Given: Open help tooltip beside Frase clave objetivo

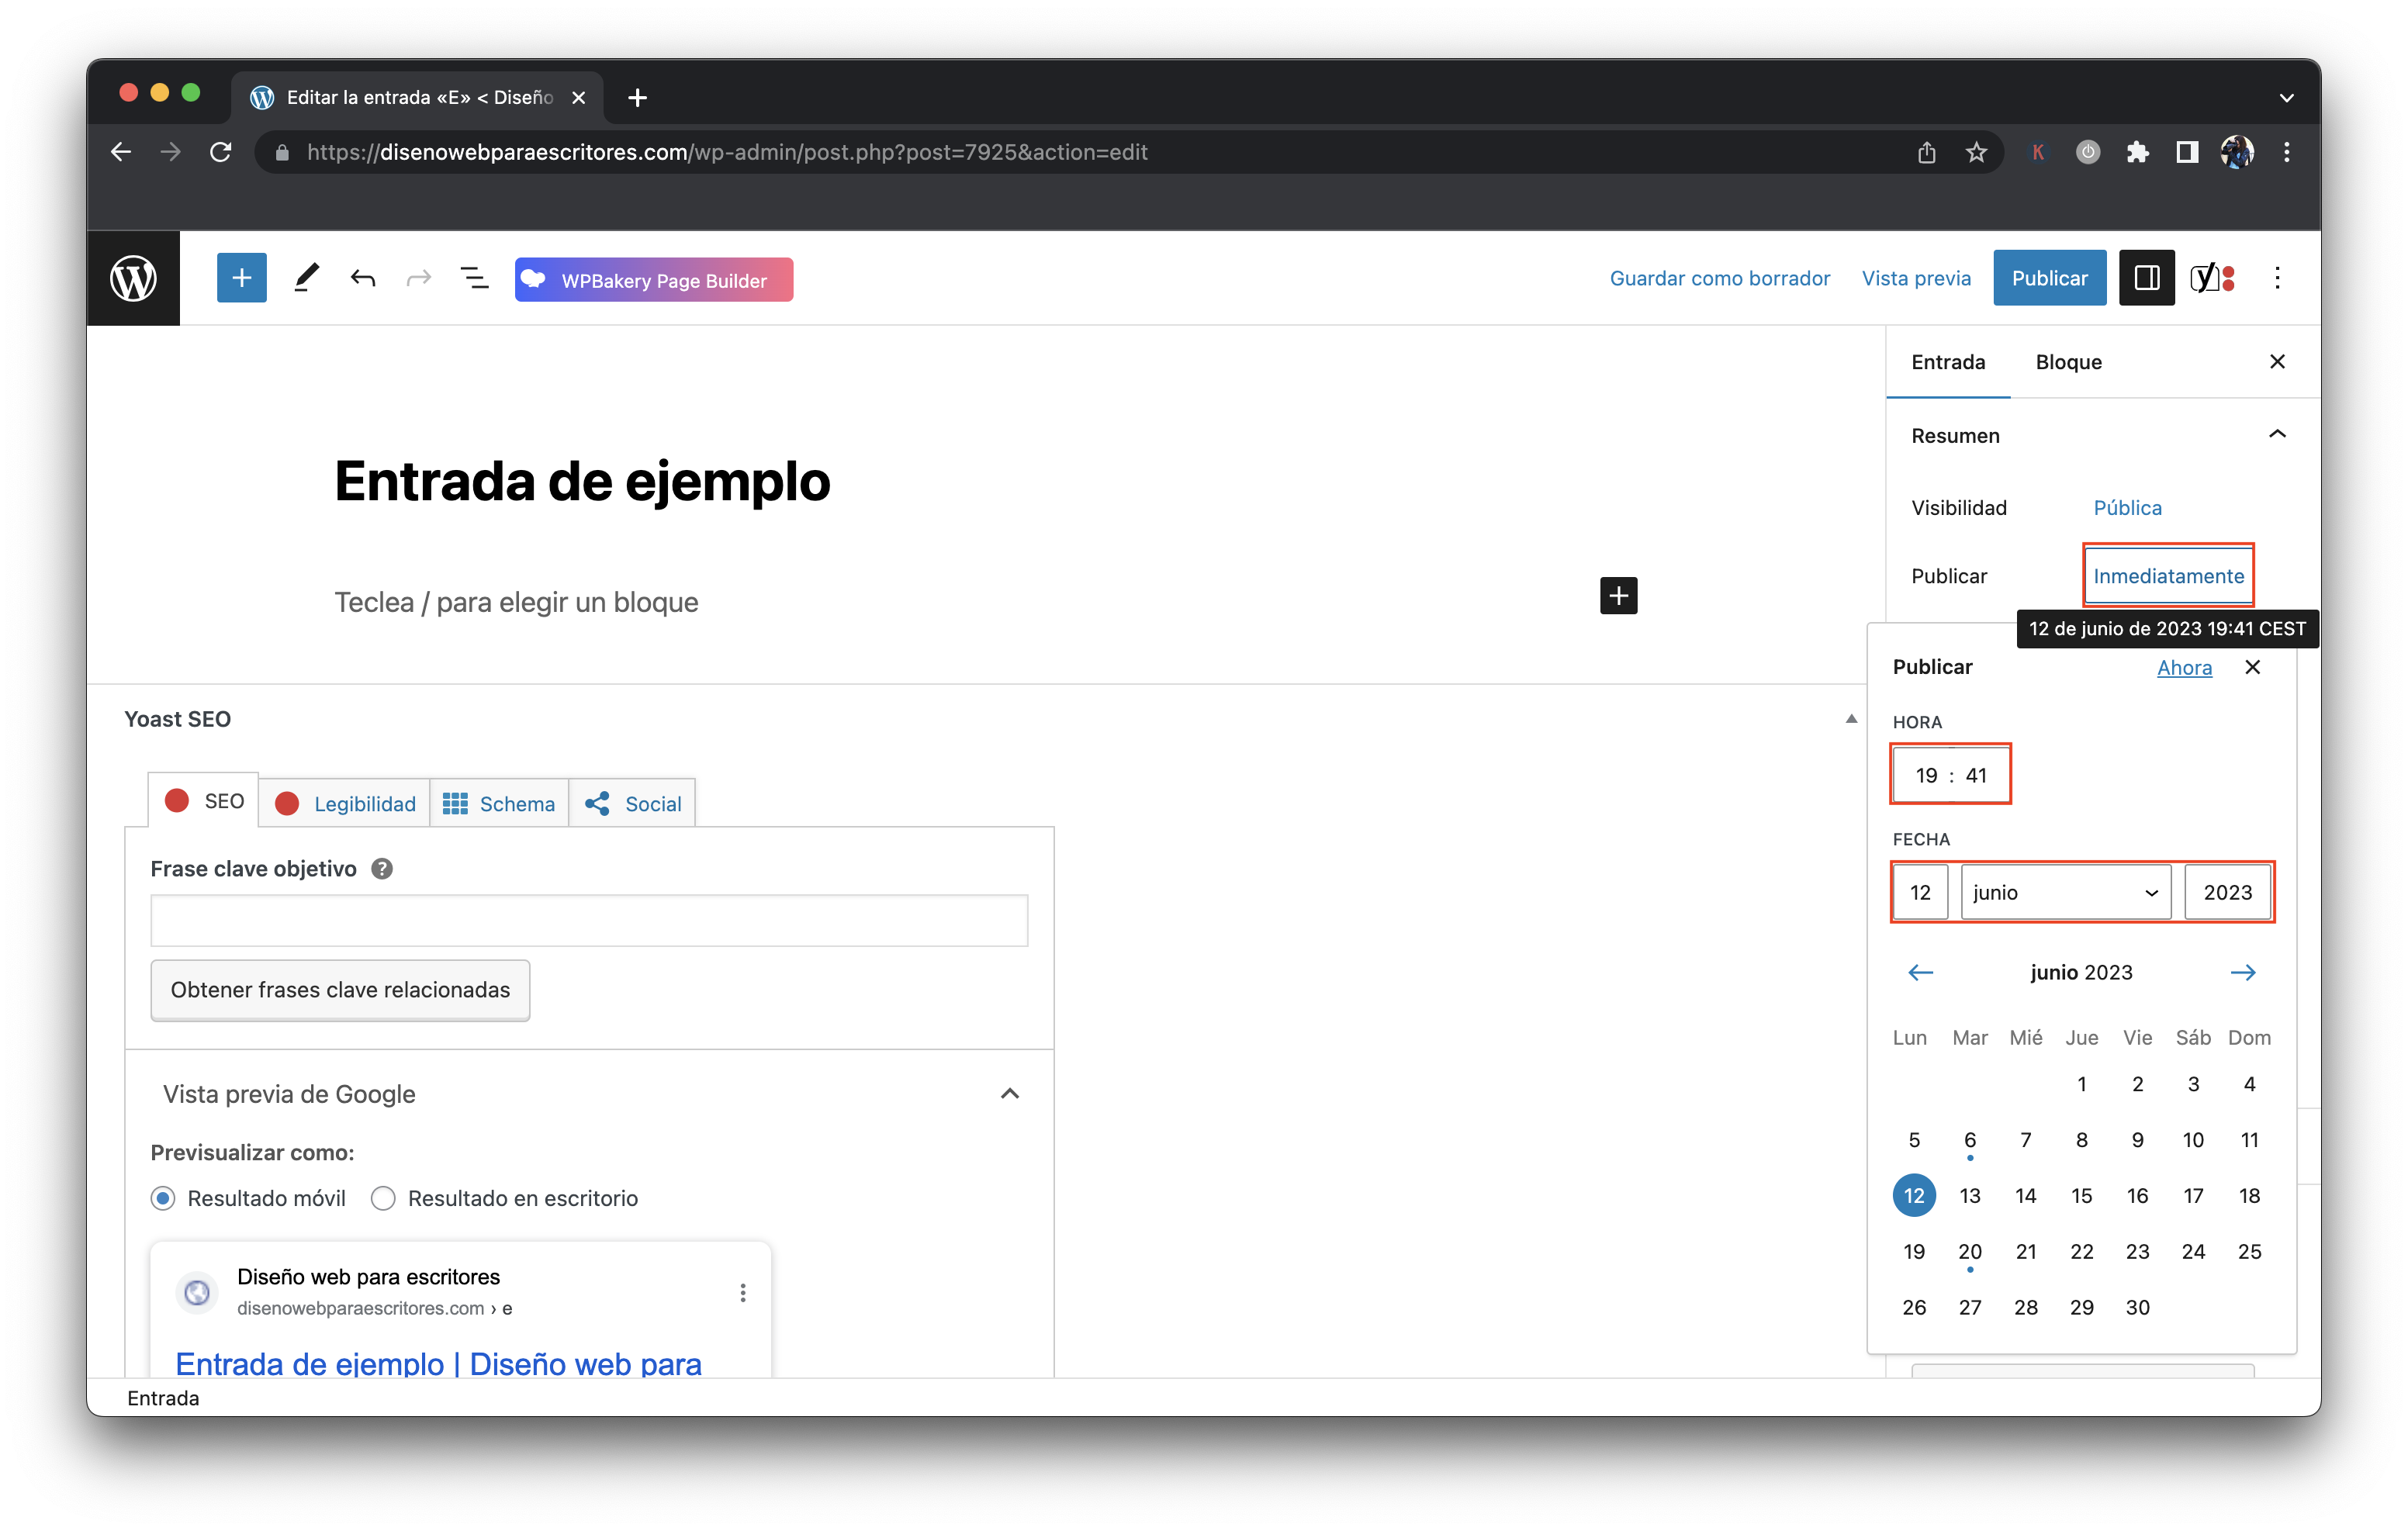Looking at the screenshot, I should coord(381,868).
